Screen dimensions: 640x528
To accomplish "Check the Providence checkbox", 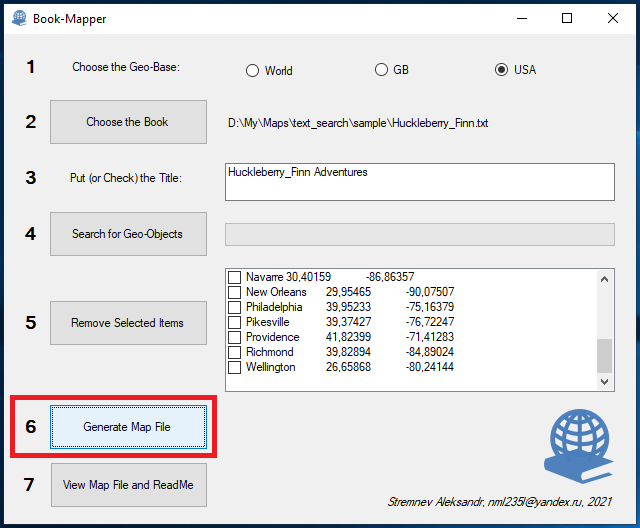I will 234,337.
